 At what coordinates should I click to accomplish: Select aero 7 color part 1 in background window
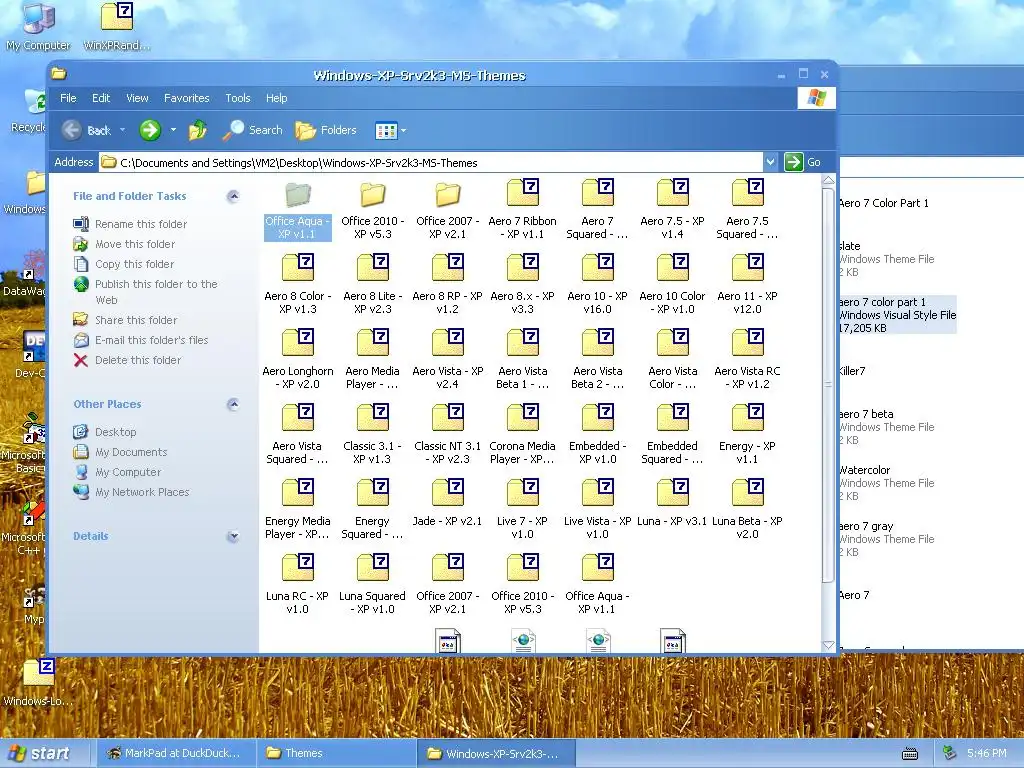click(897, 315)
